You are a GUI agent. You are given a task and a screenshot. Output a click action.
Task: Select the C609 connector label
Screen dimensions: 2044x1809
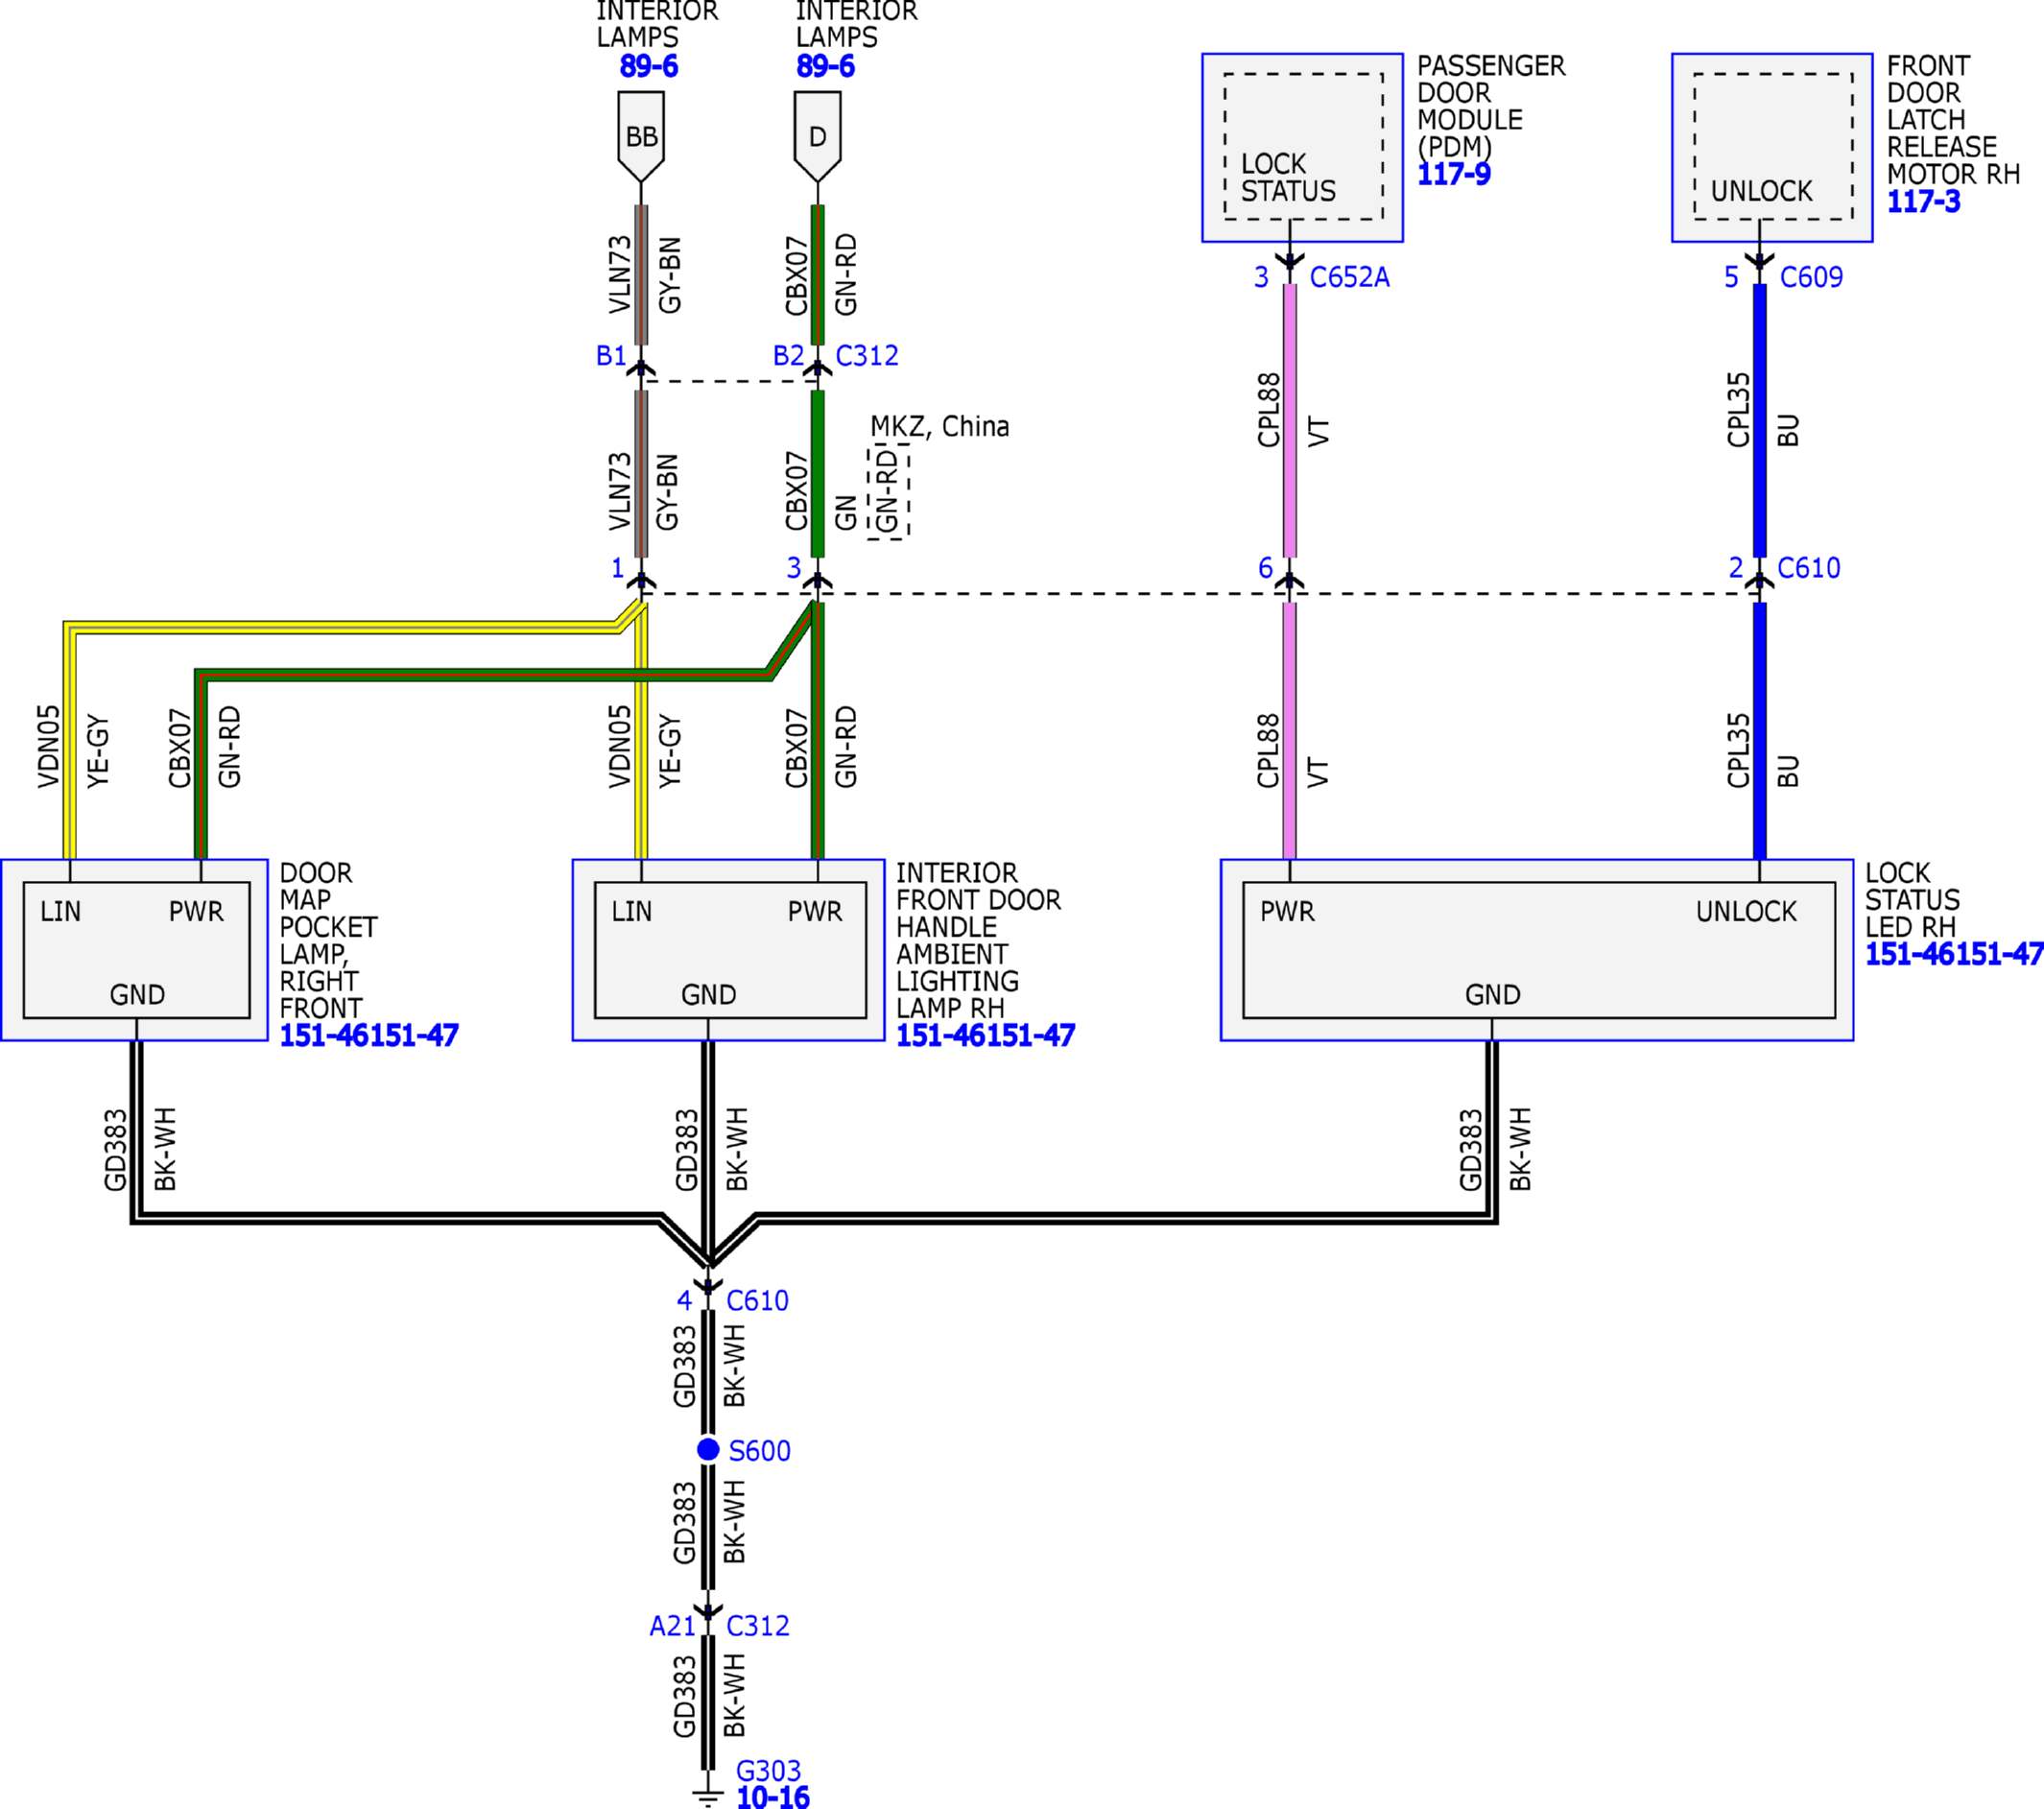tap(1811, 277)
